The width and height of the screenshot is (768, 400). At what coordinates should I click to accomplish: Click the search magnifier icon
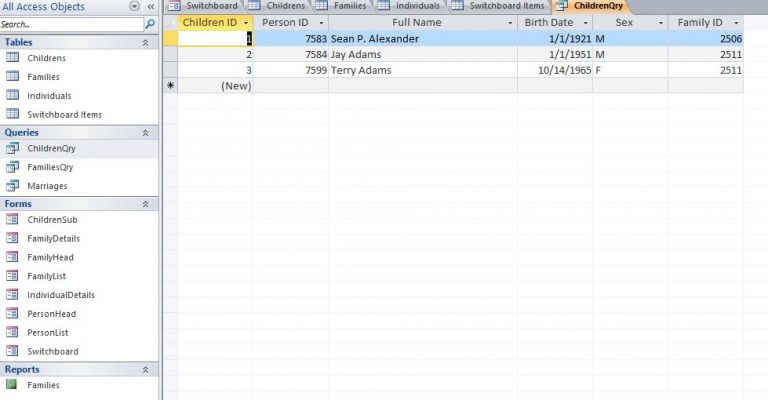(150, 24)
